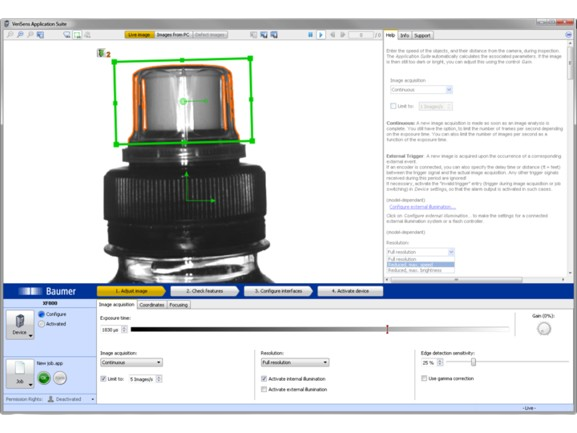The image size is (577, 433).
Task: Click the grey round button next to OK
Action: 60,378
